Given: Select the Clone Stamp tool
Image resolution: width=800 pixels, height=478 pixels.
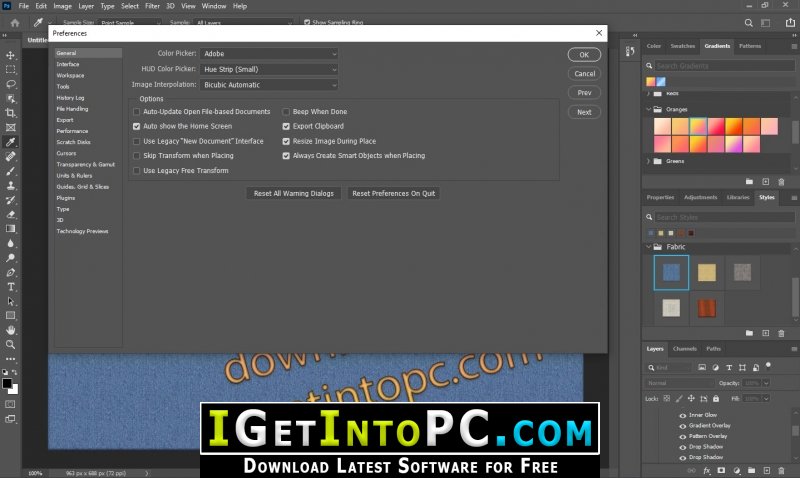Looking at the screenshot, I should point(10,186).
